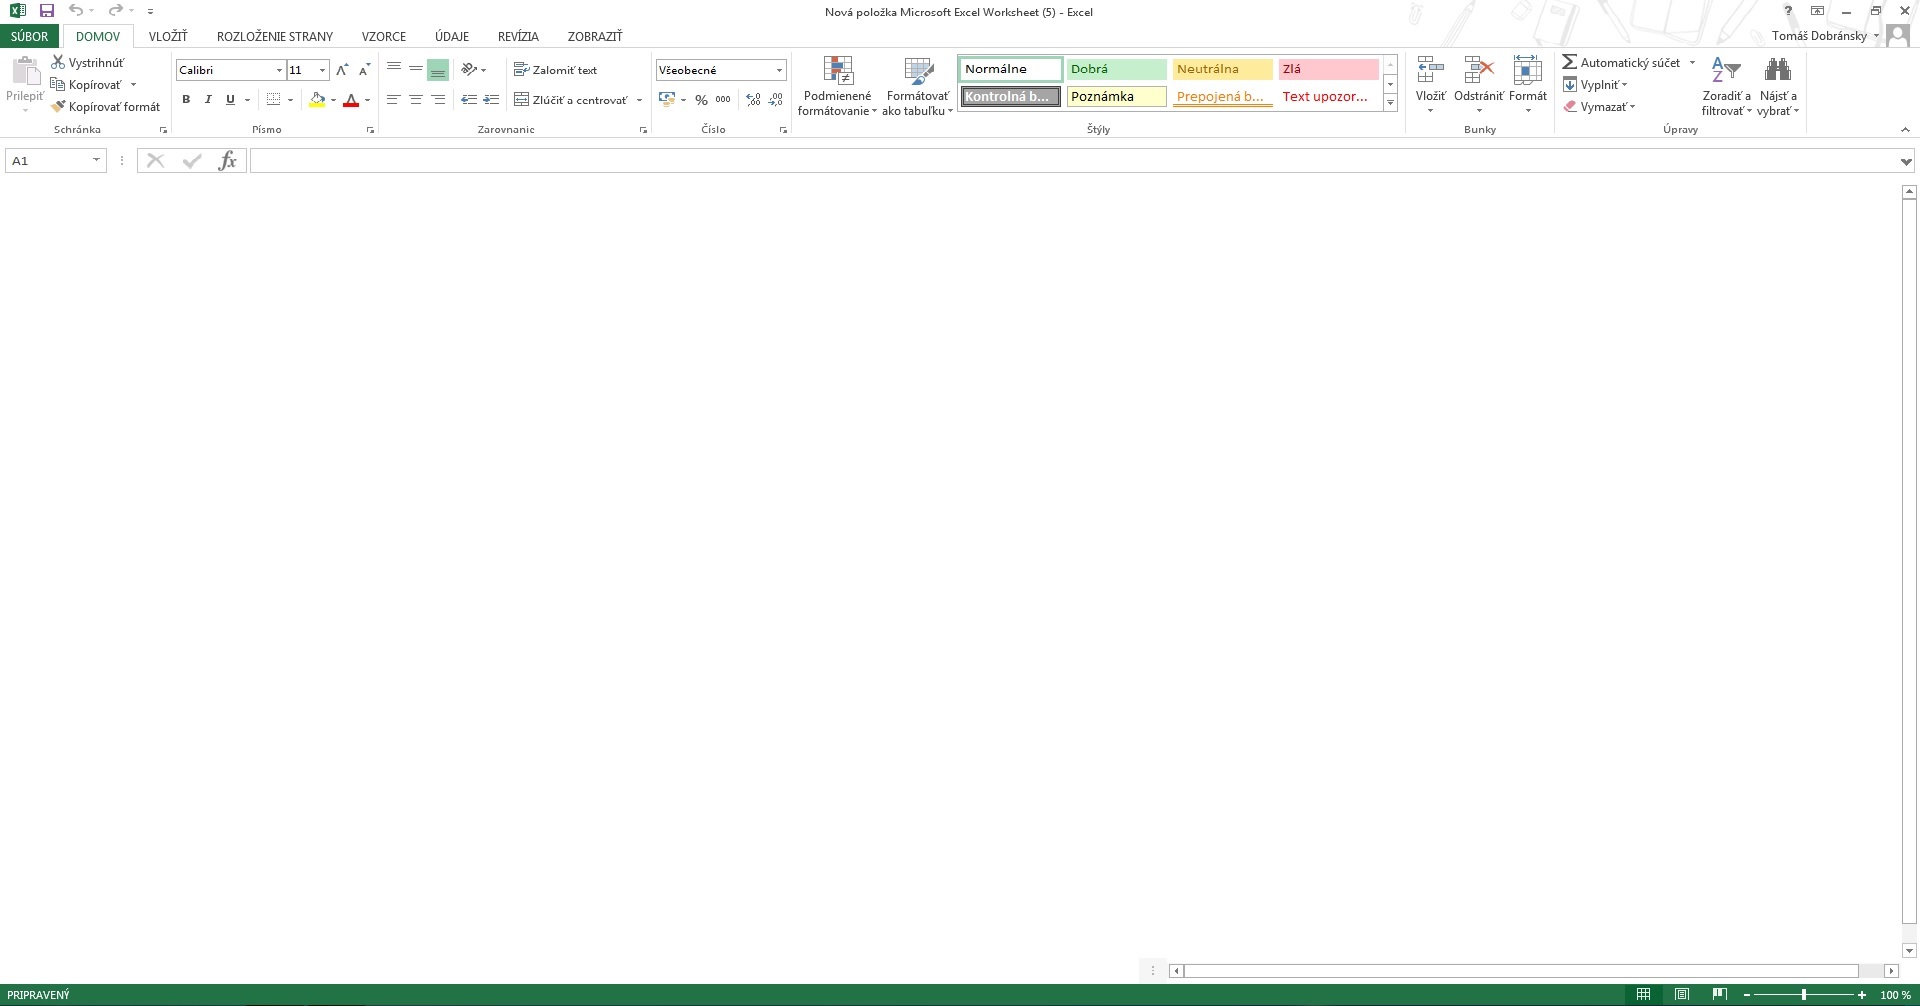Expand the cell styles gallery
The width and height of the screenshot is (1920, 1006).
click(1390, 104)
